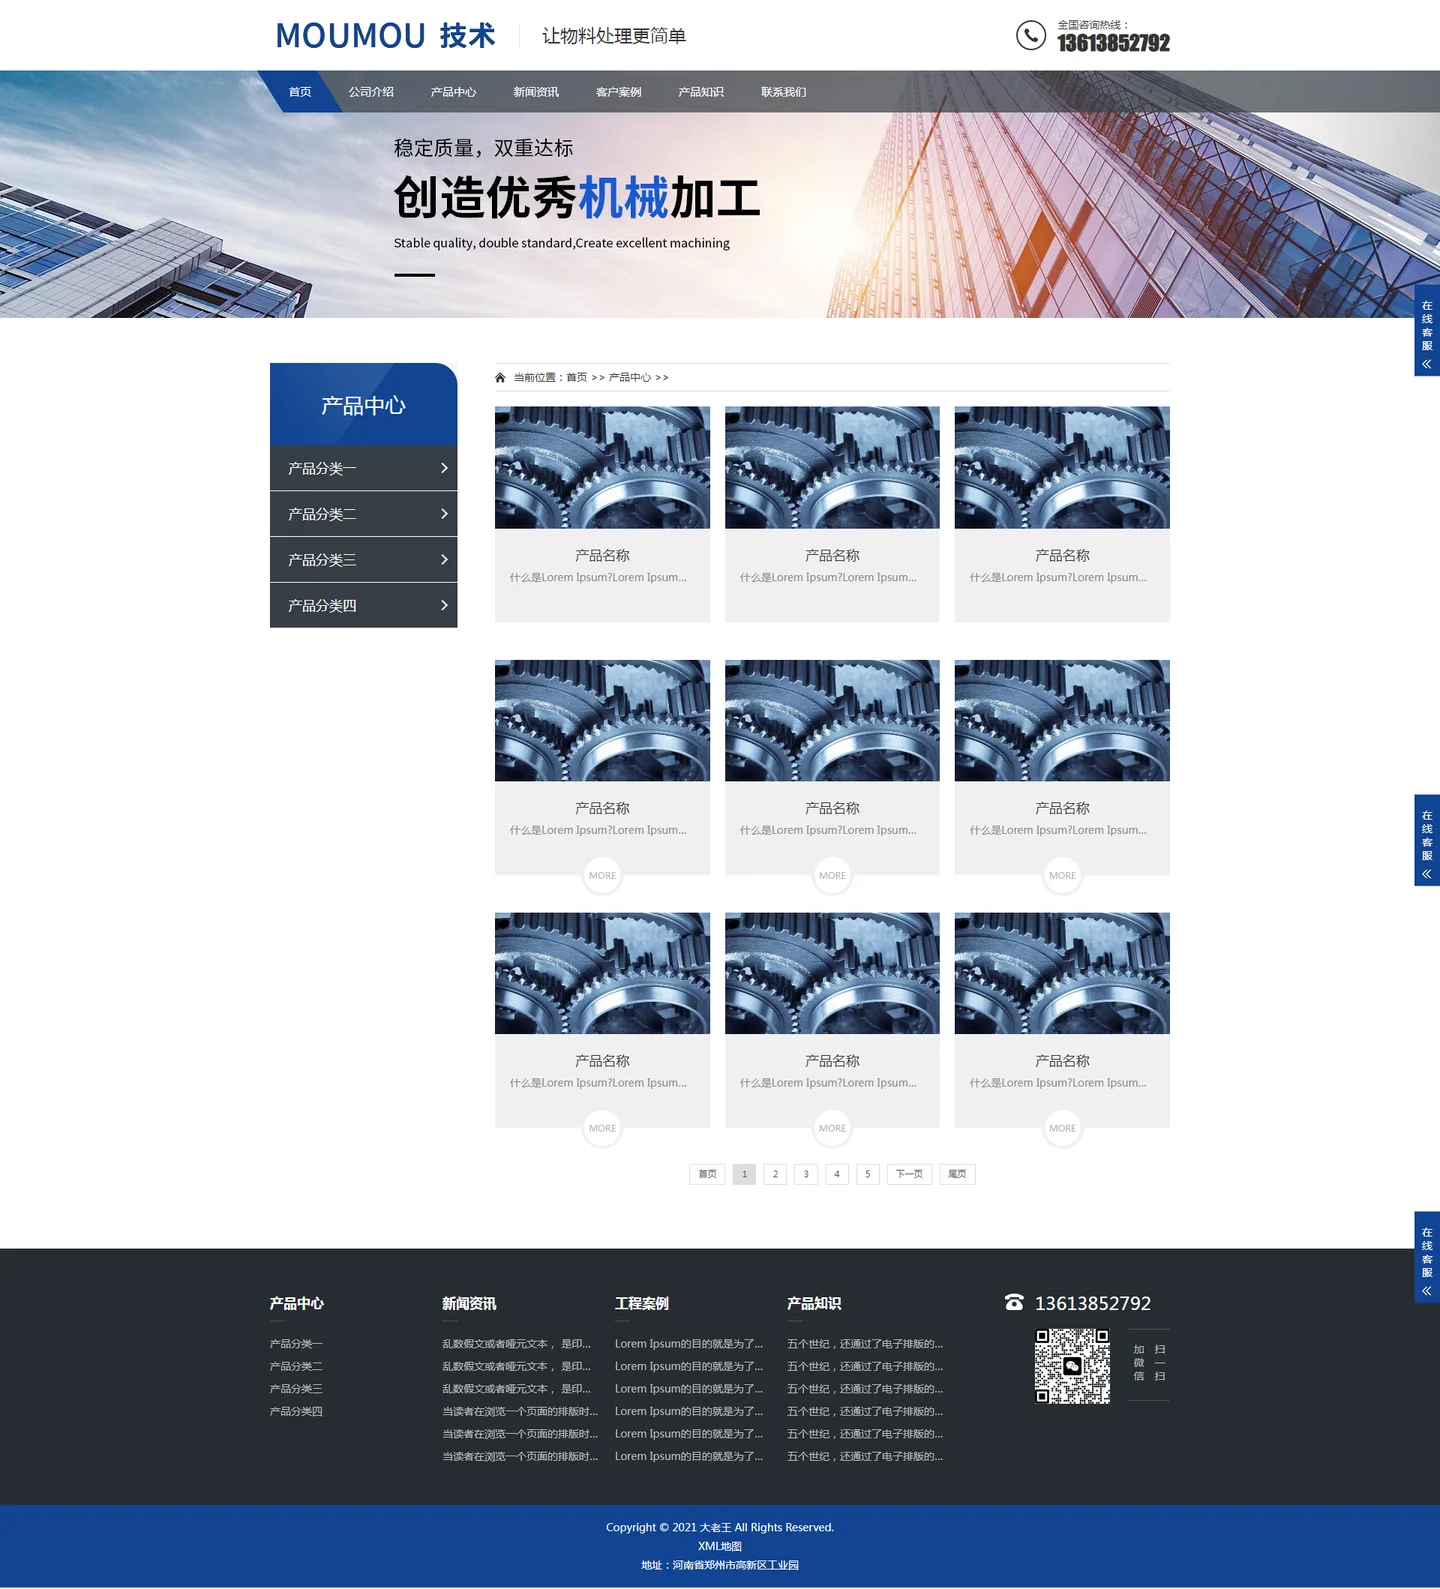This screenshot has height=1589, width=1440.
Task: Go to page 3 in the pagination
Action: tap(806, 1174)
